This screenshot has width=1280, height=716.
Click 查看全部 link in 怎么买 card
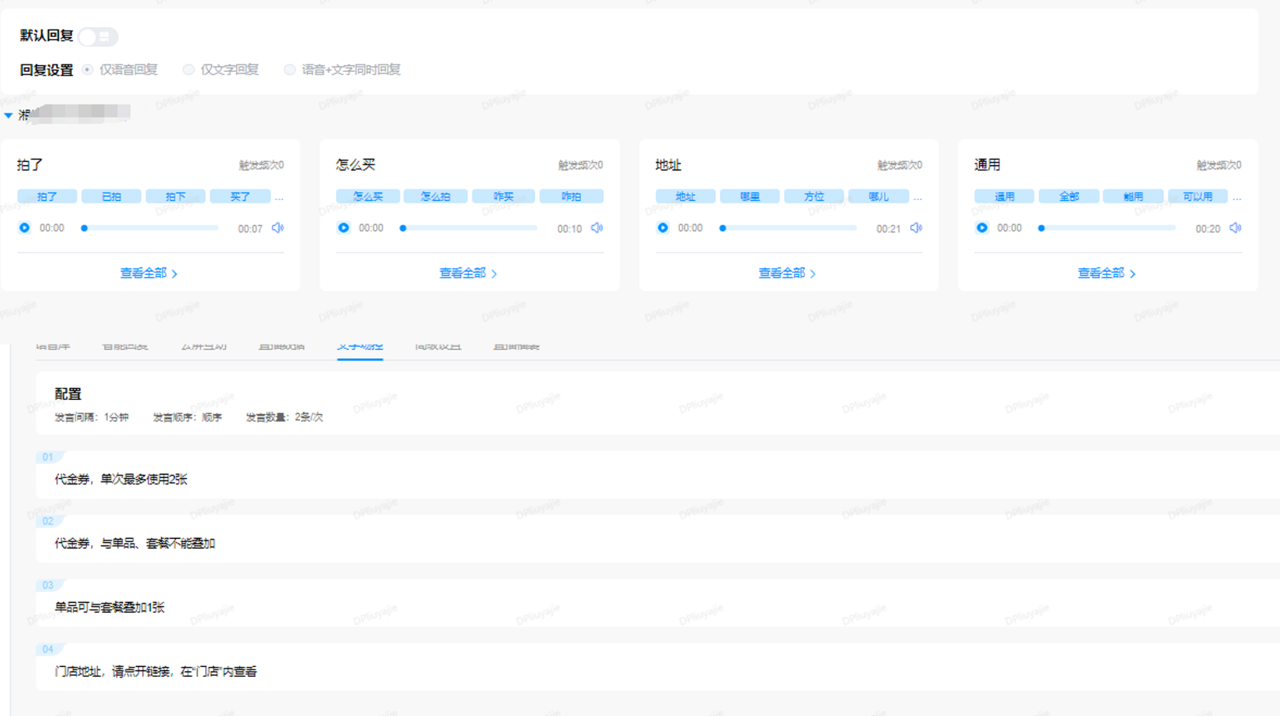pos(468,273)
